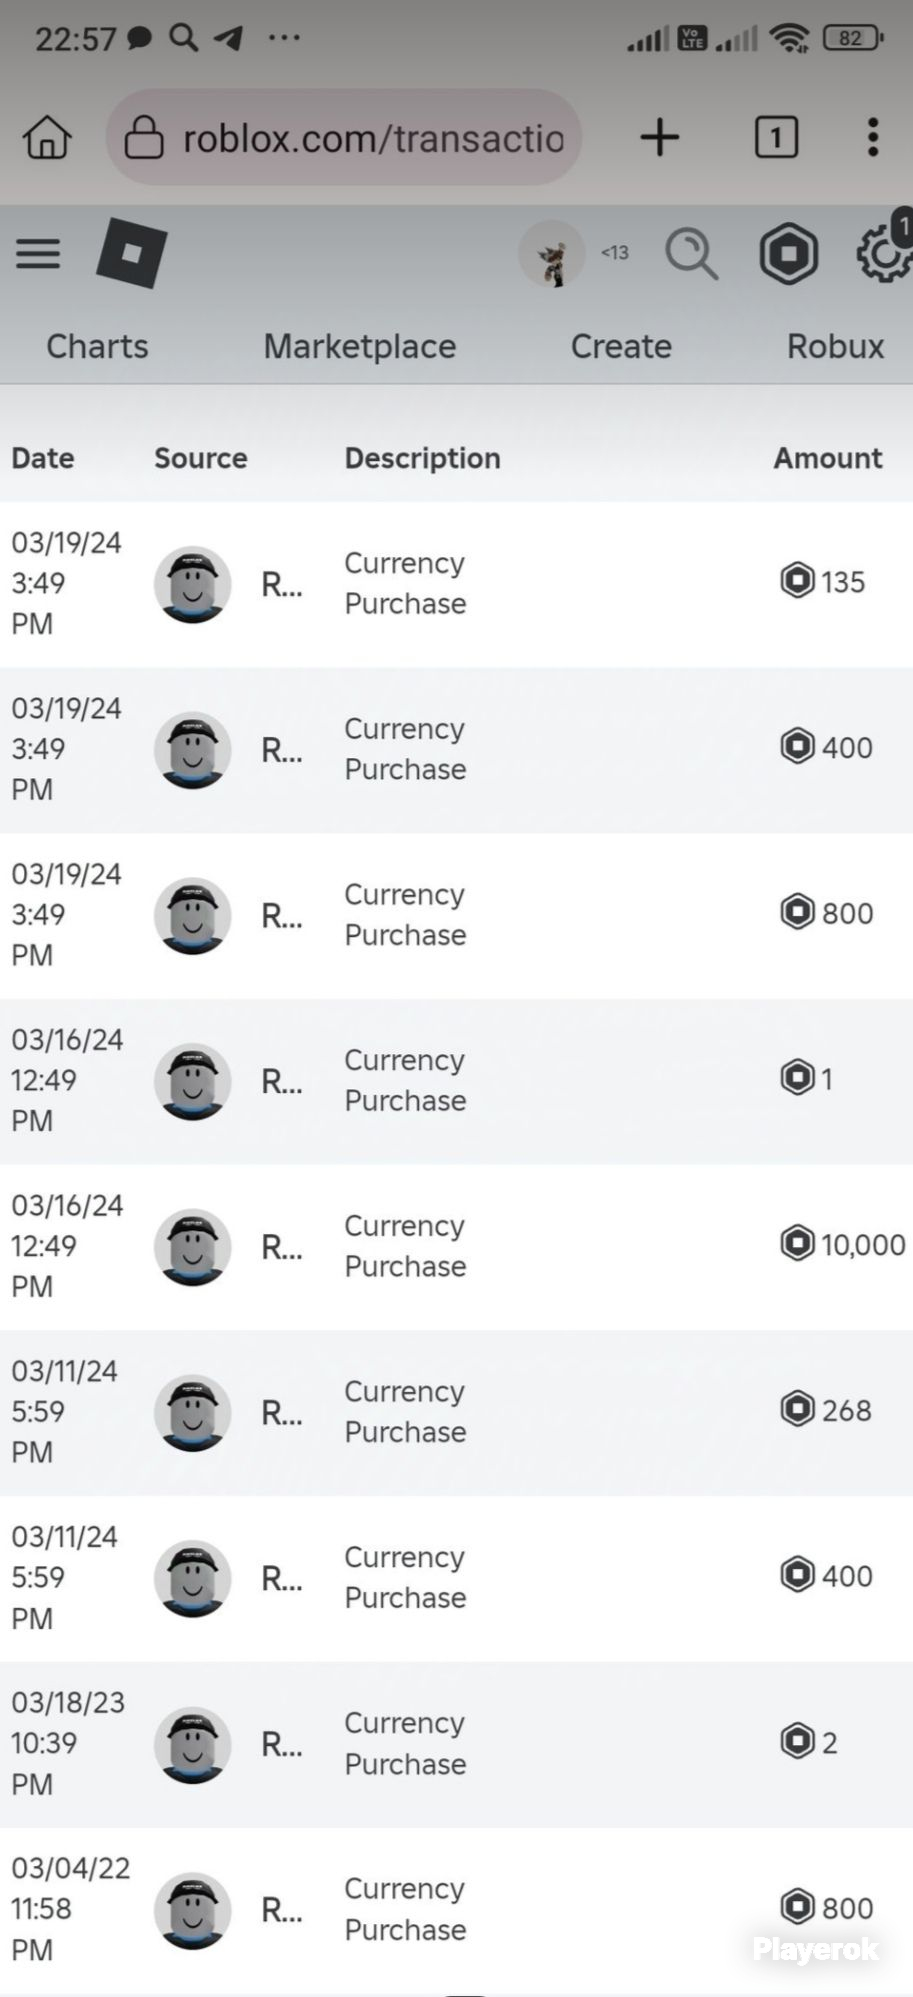
Task: Open the browser tab switcher showing 1
Action: [776, 137]
